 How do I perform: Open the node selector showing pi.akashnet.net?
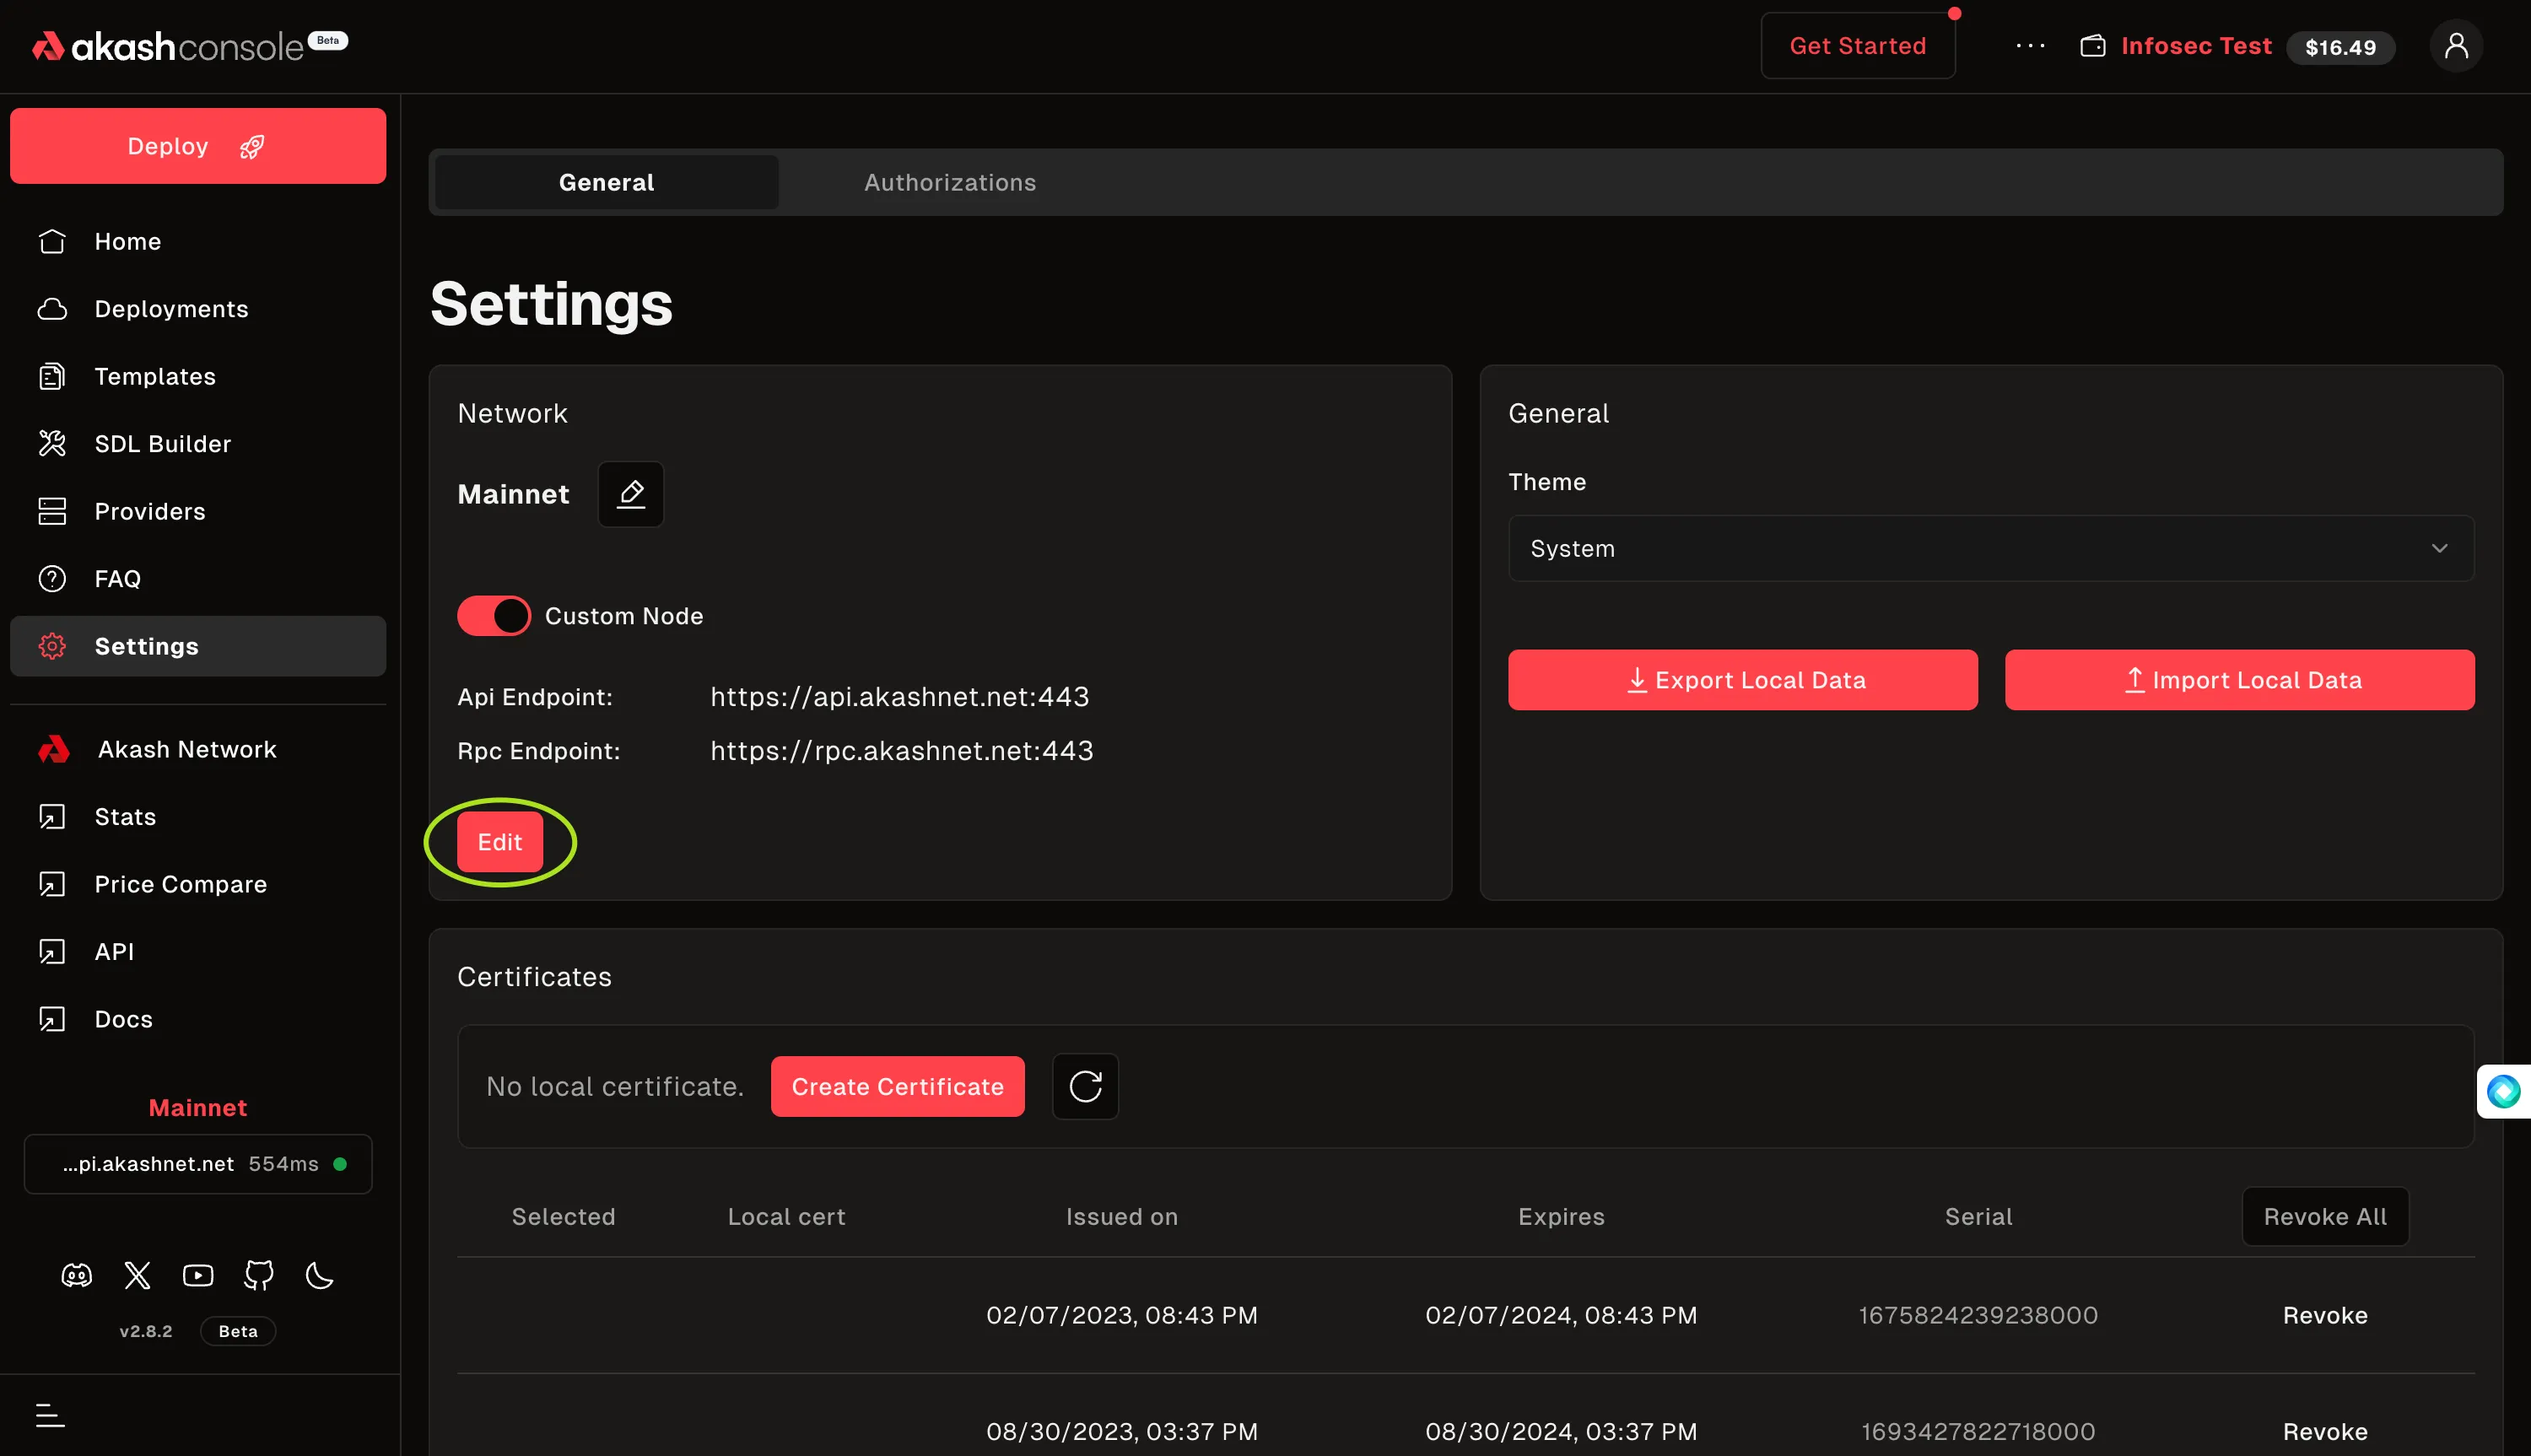tap(198, 1164)
